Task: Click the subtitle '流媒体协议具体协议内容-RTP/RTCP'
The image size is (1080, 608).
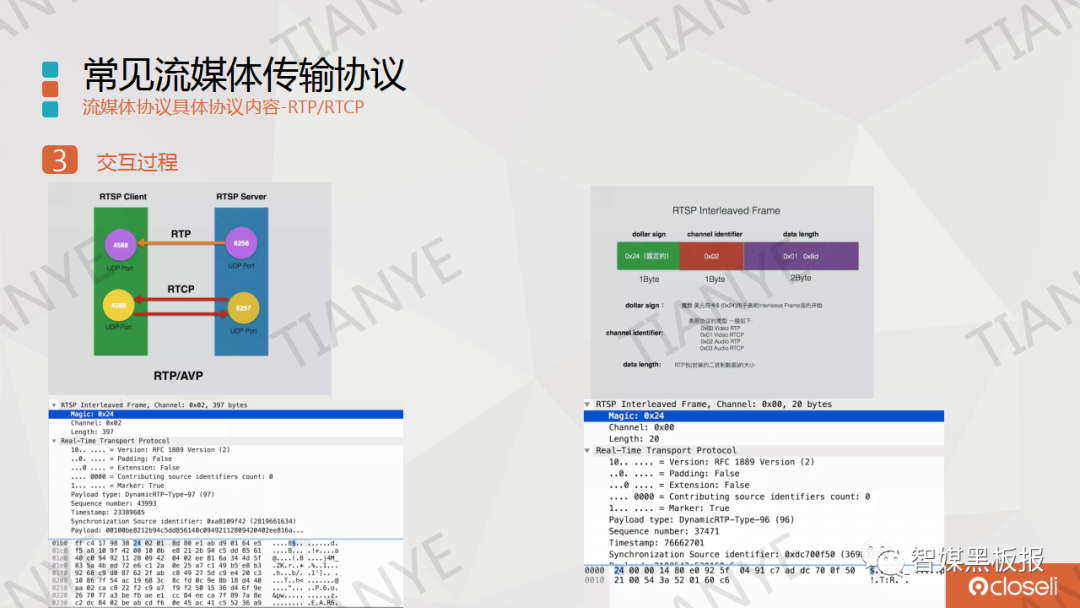Action: 223,107
